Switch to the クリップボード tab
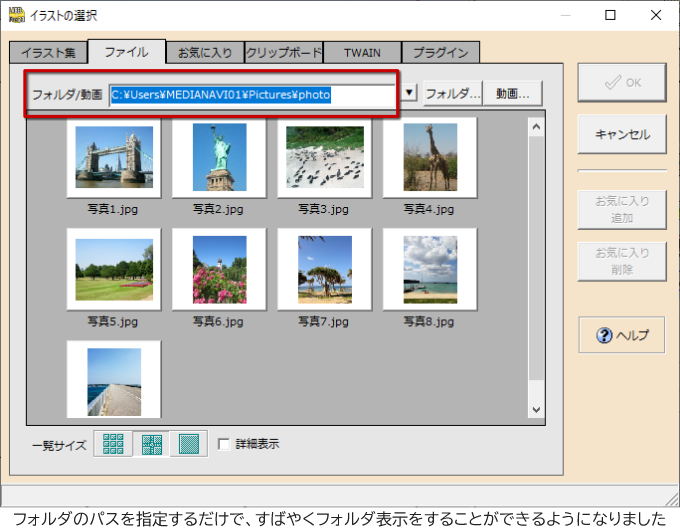Viewport: 680px width, 532px height. [284, 52]
